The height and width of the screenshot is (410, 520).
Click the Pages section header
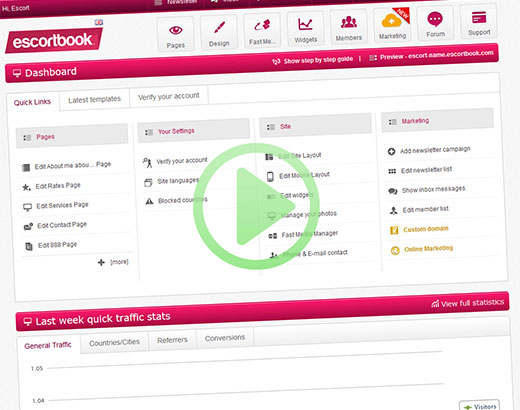[72, 136]
